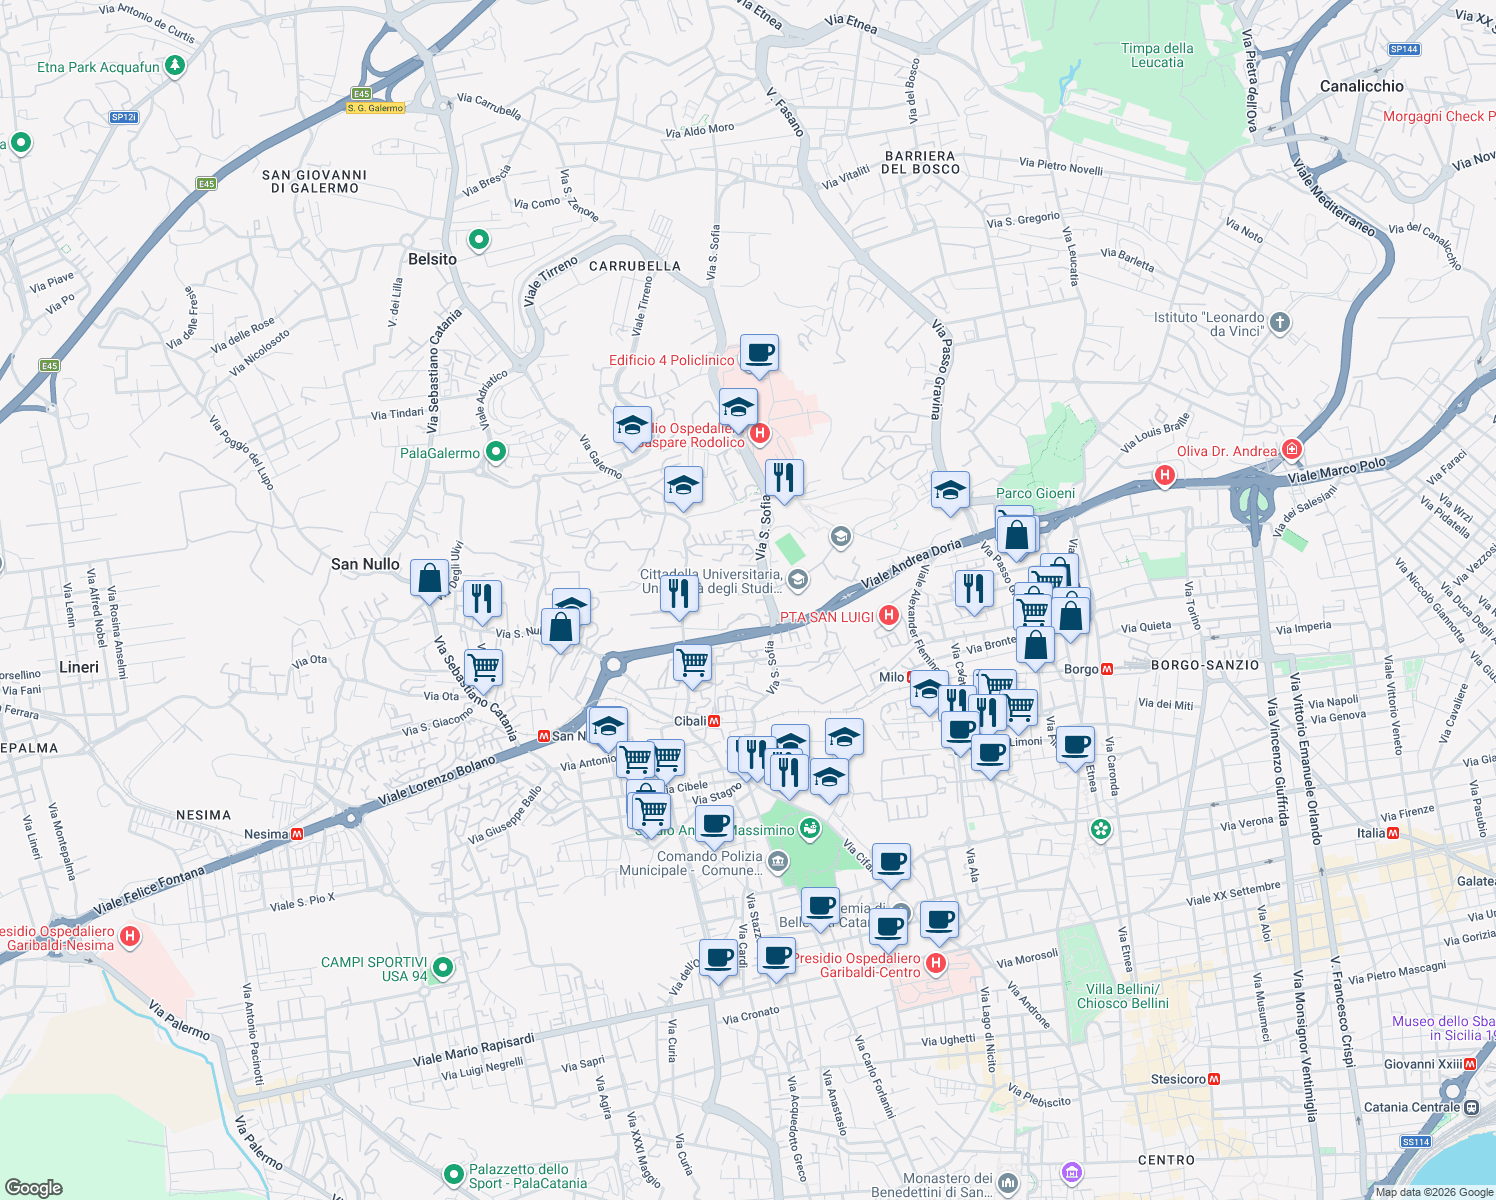
Task: Click the graduation cap marker above Via Cibele
Action: (x=608, y=726)
